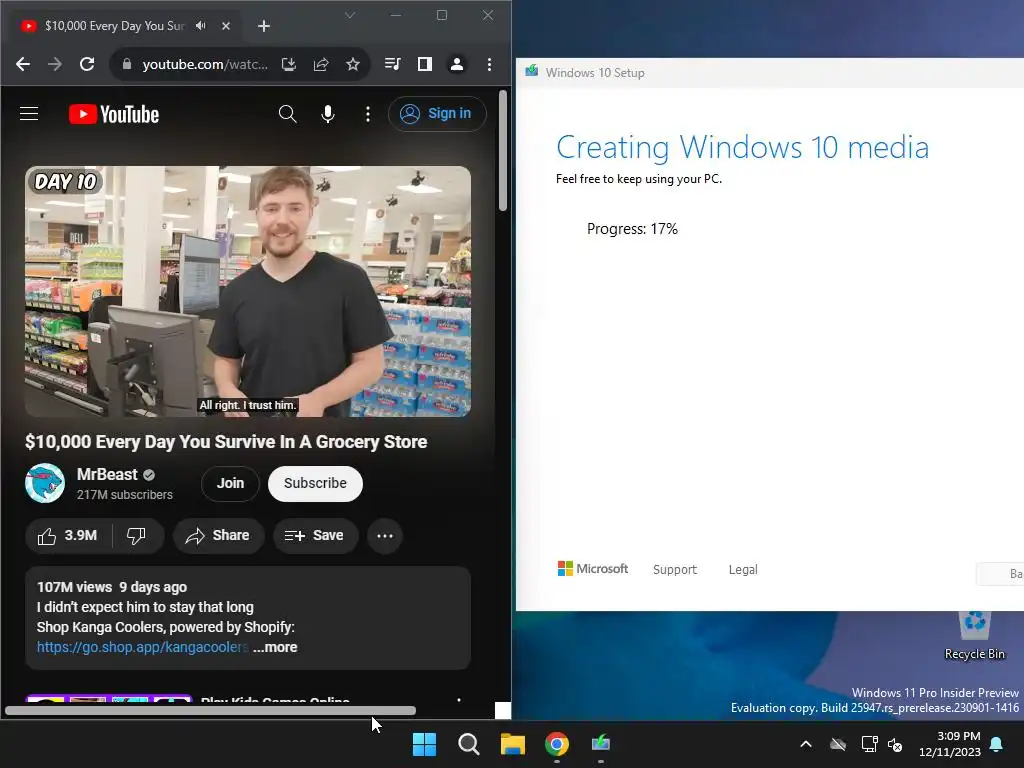Open Chrome profile avatar
Viewport: 1024px width, 768px height.
[x=456, y=64]
